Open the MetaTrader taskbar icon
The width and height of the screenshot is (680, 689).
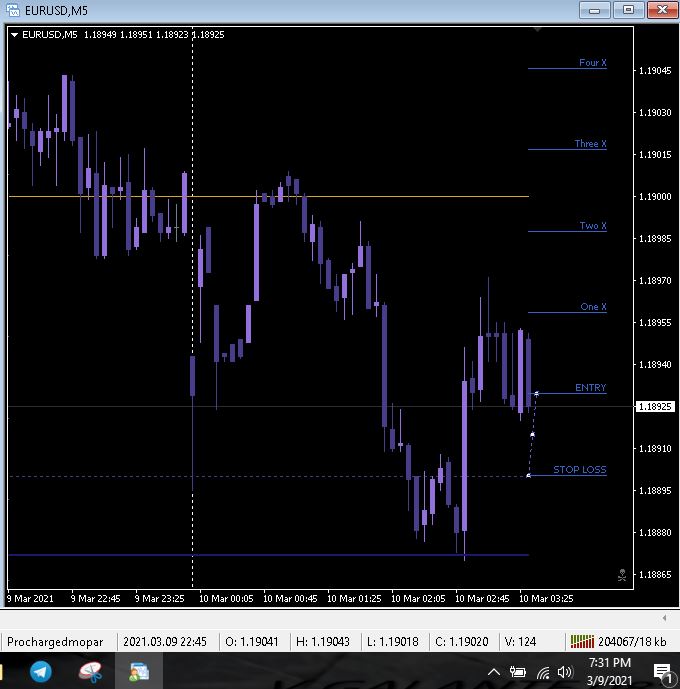(x=139, y=672)
